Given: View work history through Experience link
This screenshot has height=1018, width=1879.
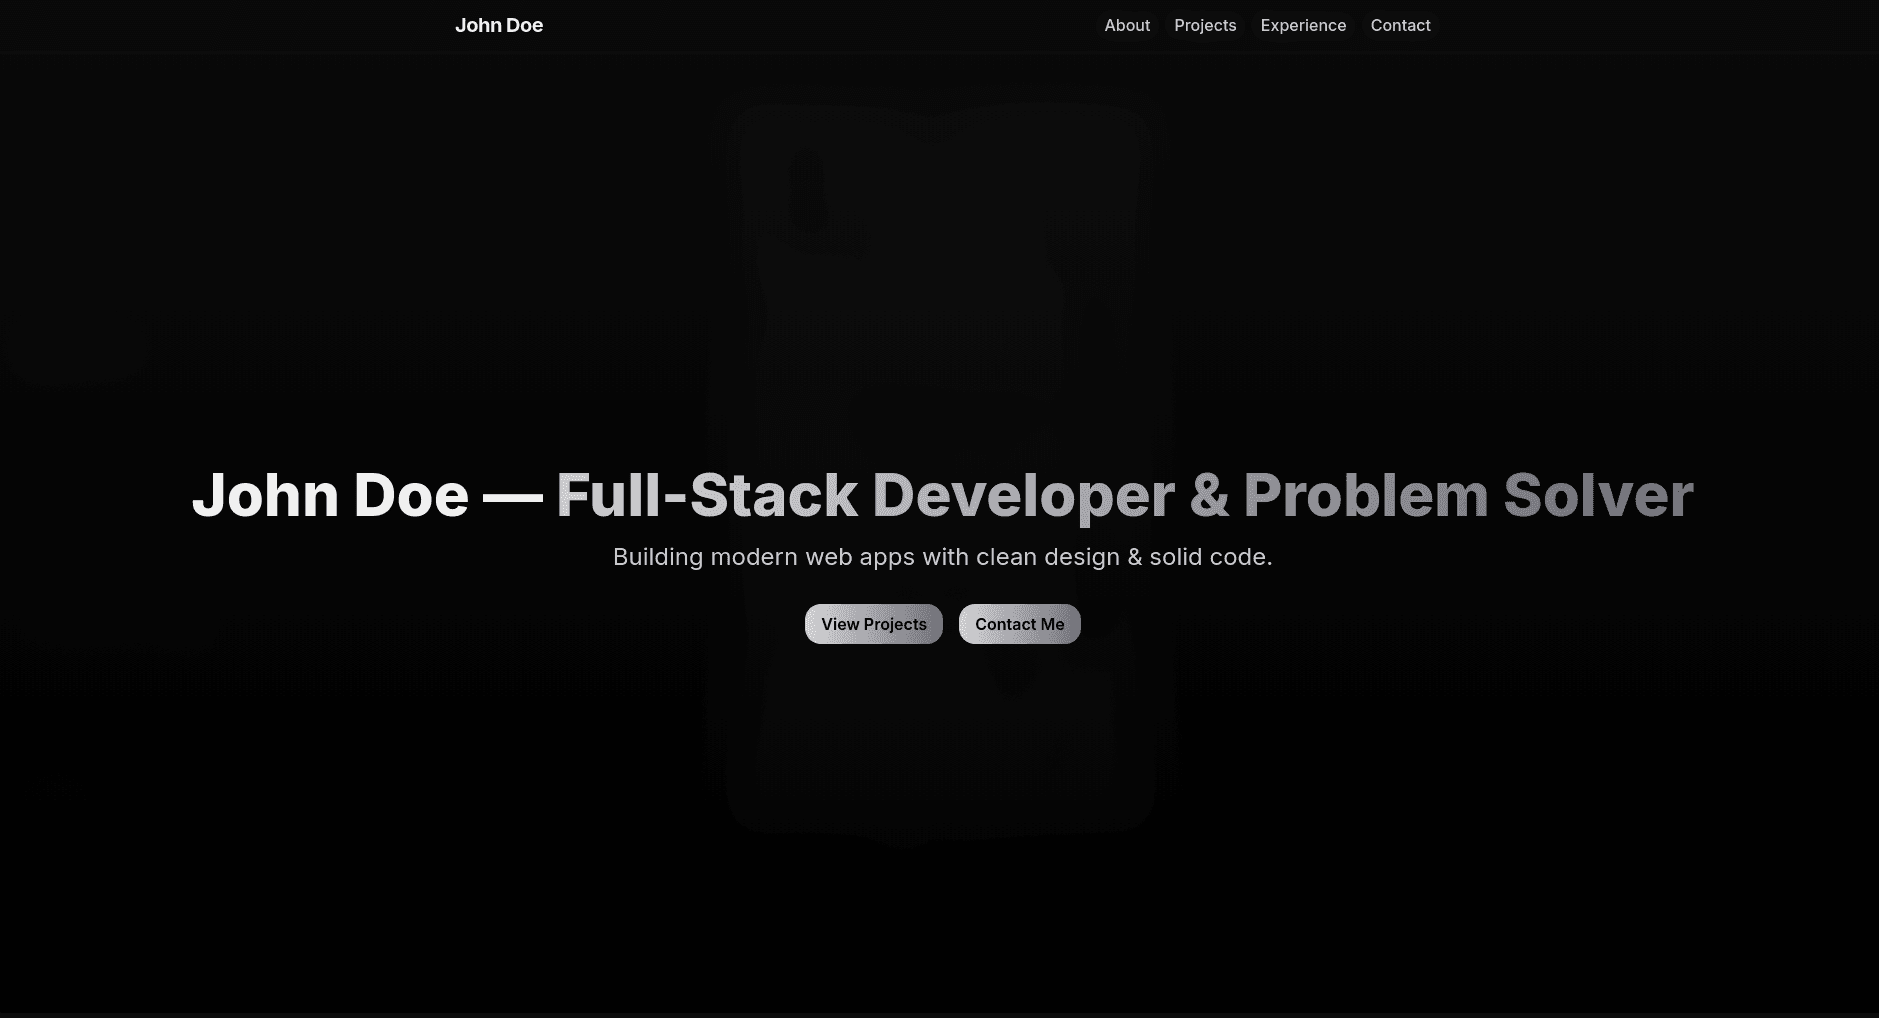Looking at the screenshot, I should tap(1303, 25).
